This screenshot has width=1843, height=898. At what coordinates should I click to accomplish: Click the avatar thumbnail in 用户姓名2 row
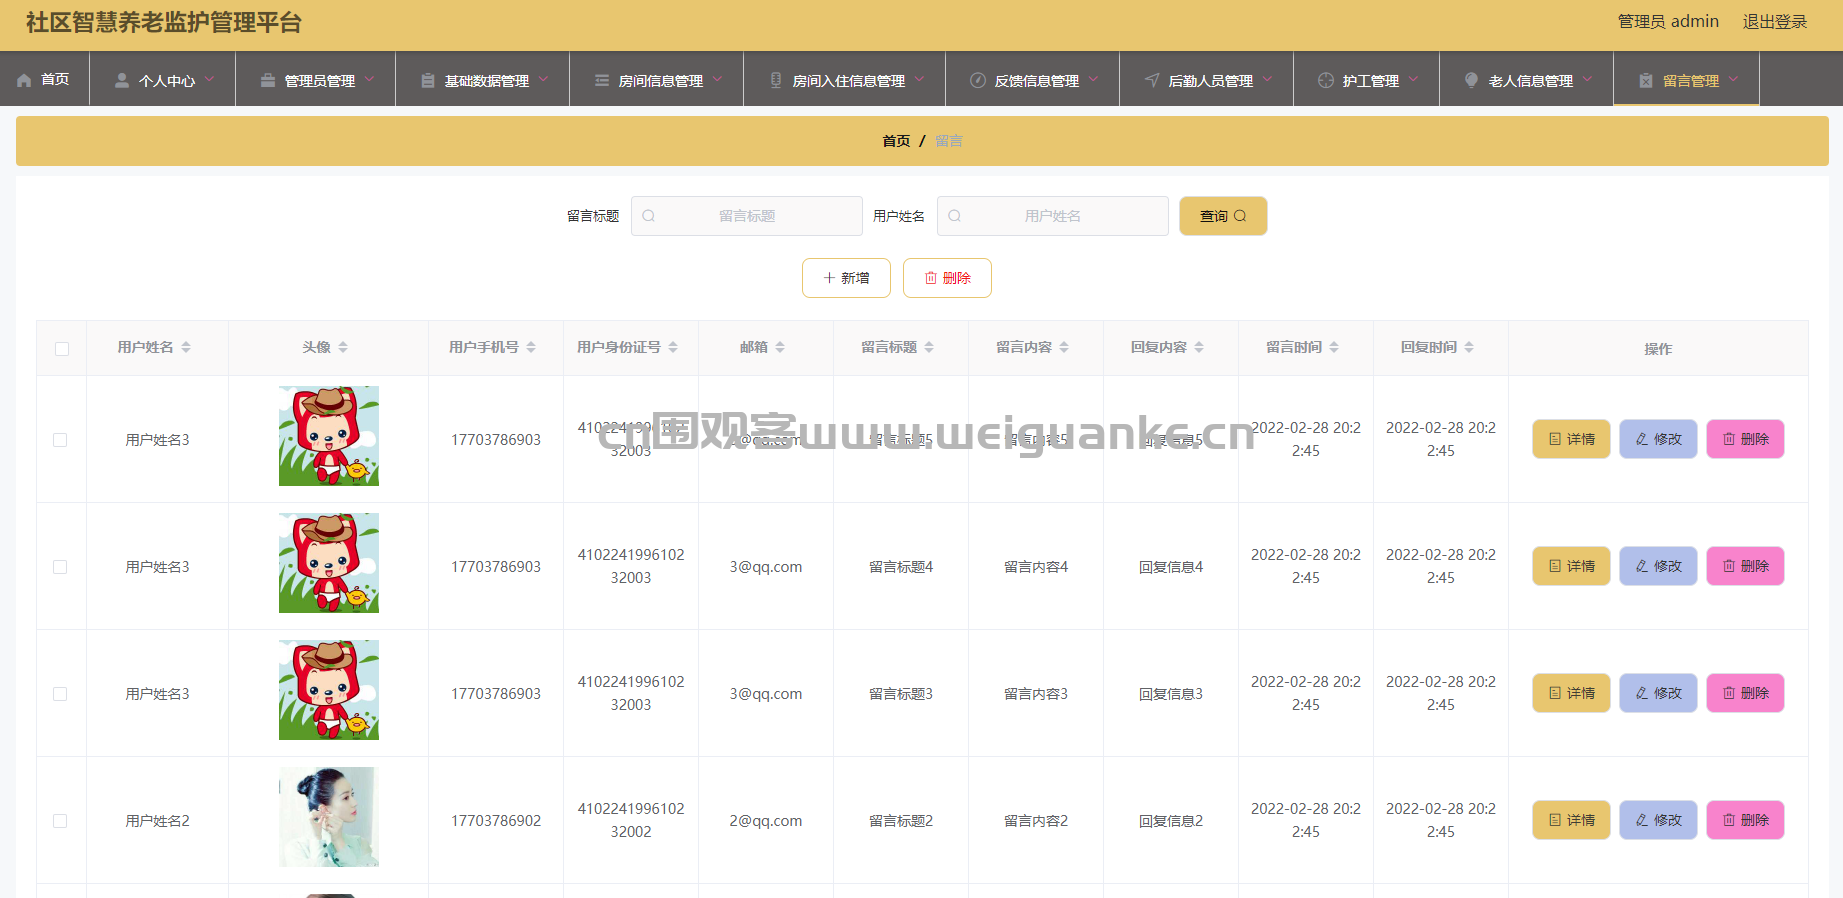tap(329, 817)
